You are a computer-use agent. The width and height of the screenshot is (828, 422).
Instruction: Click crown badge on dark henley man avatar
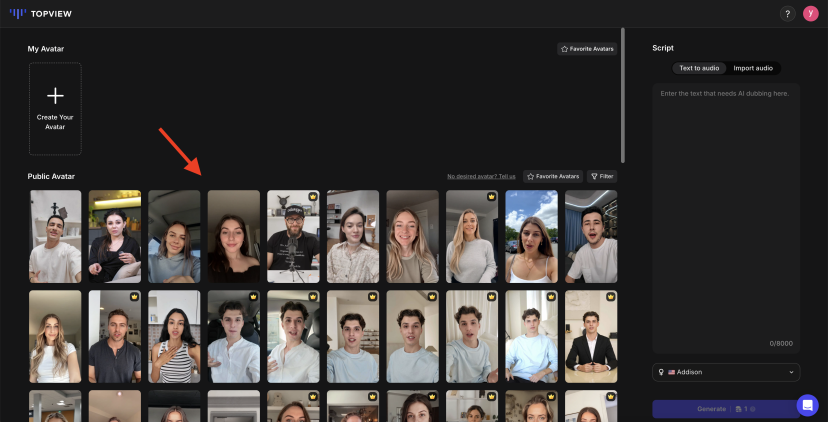pos(135,296)
